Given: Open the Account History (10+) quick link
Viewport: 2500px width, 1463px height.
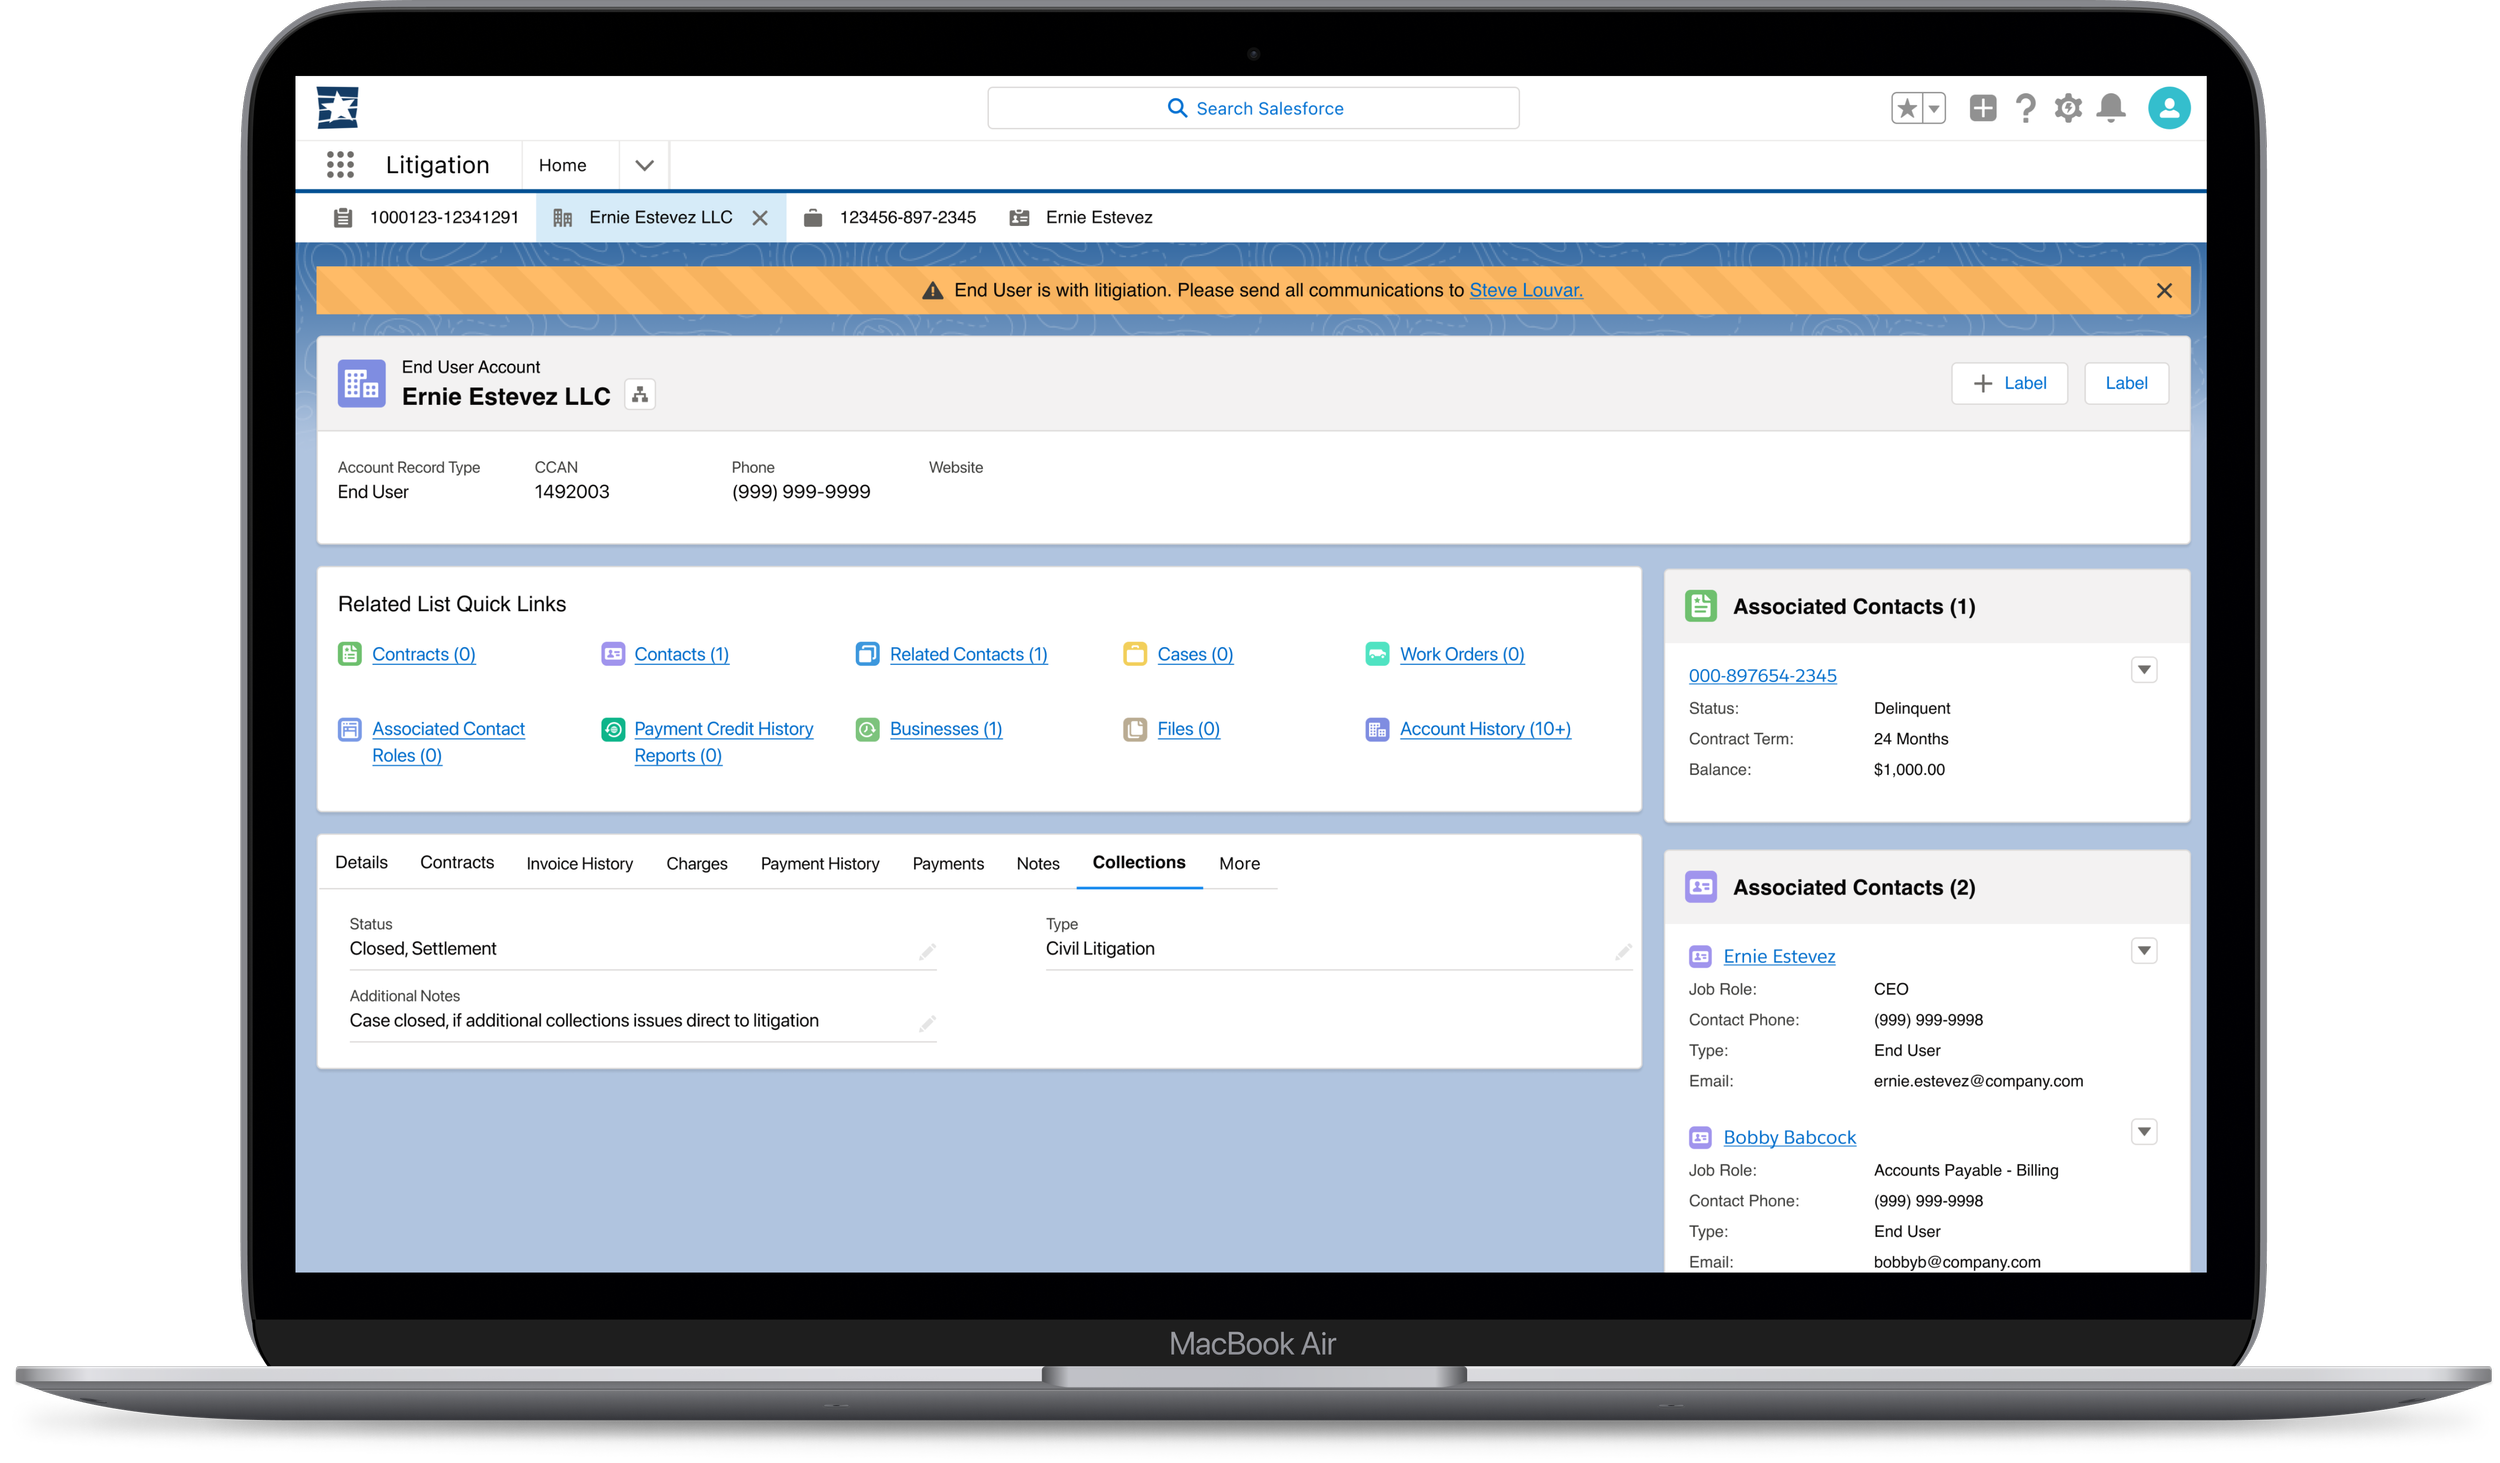Looking at the screenshot, I should [1484, 729].
